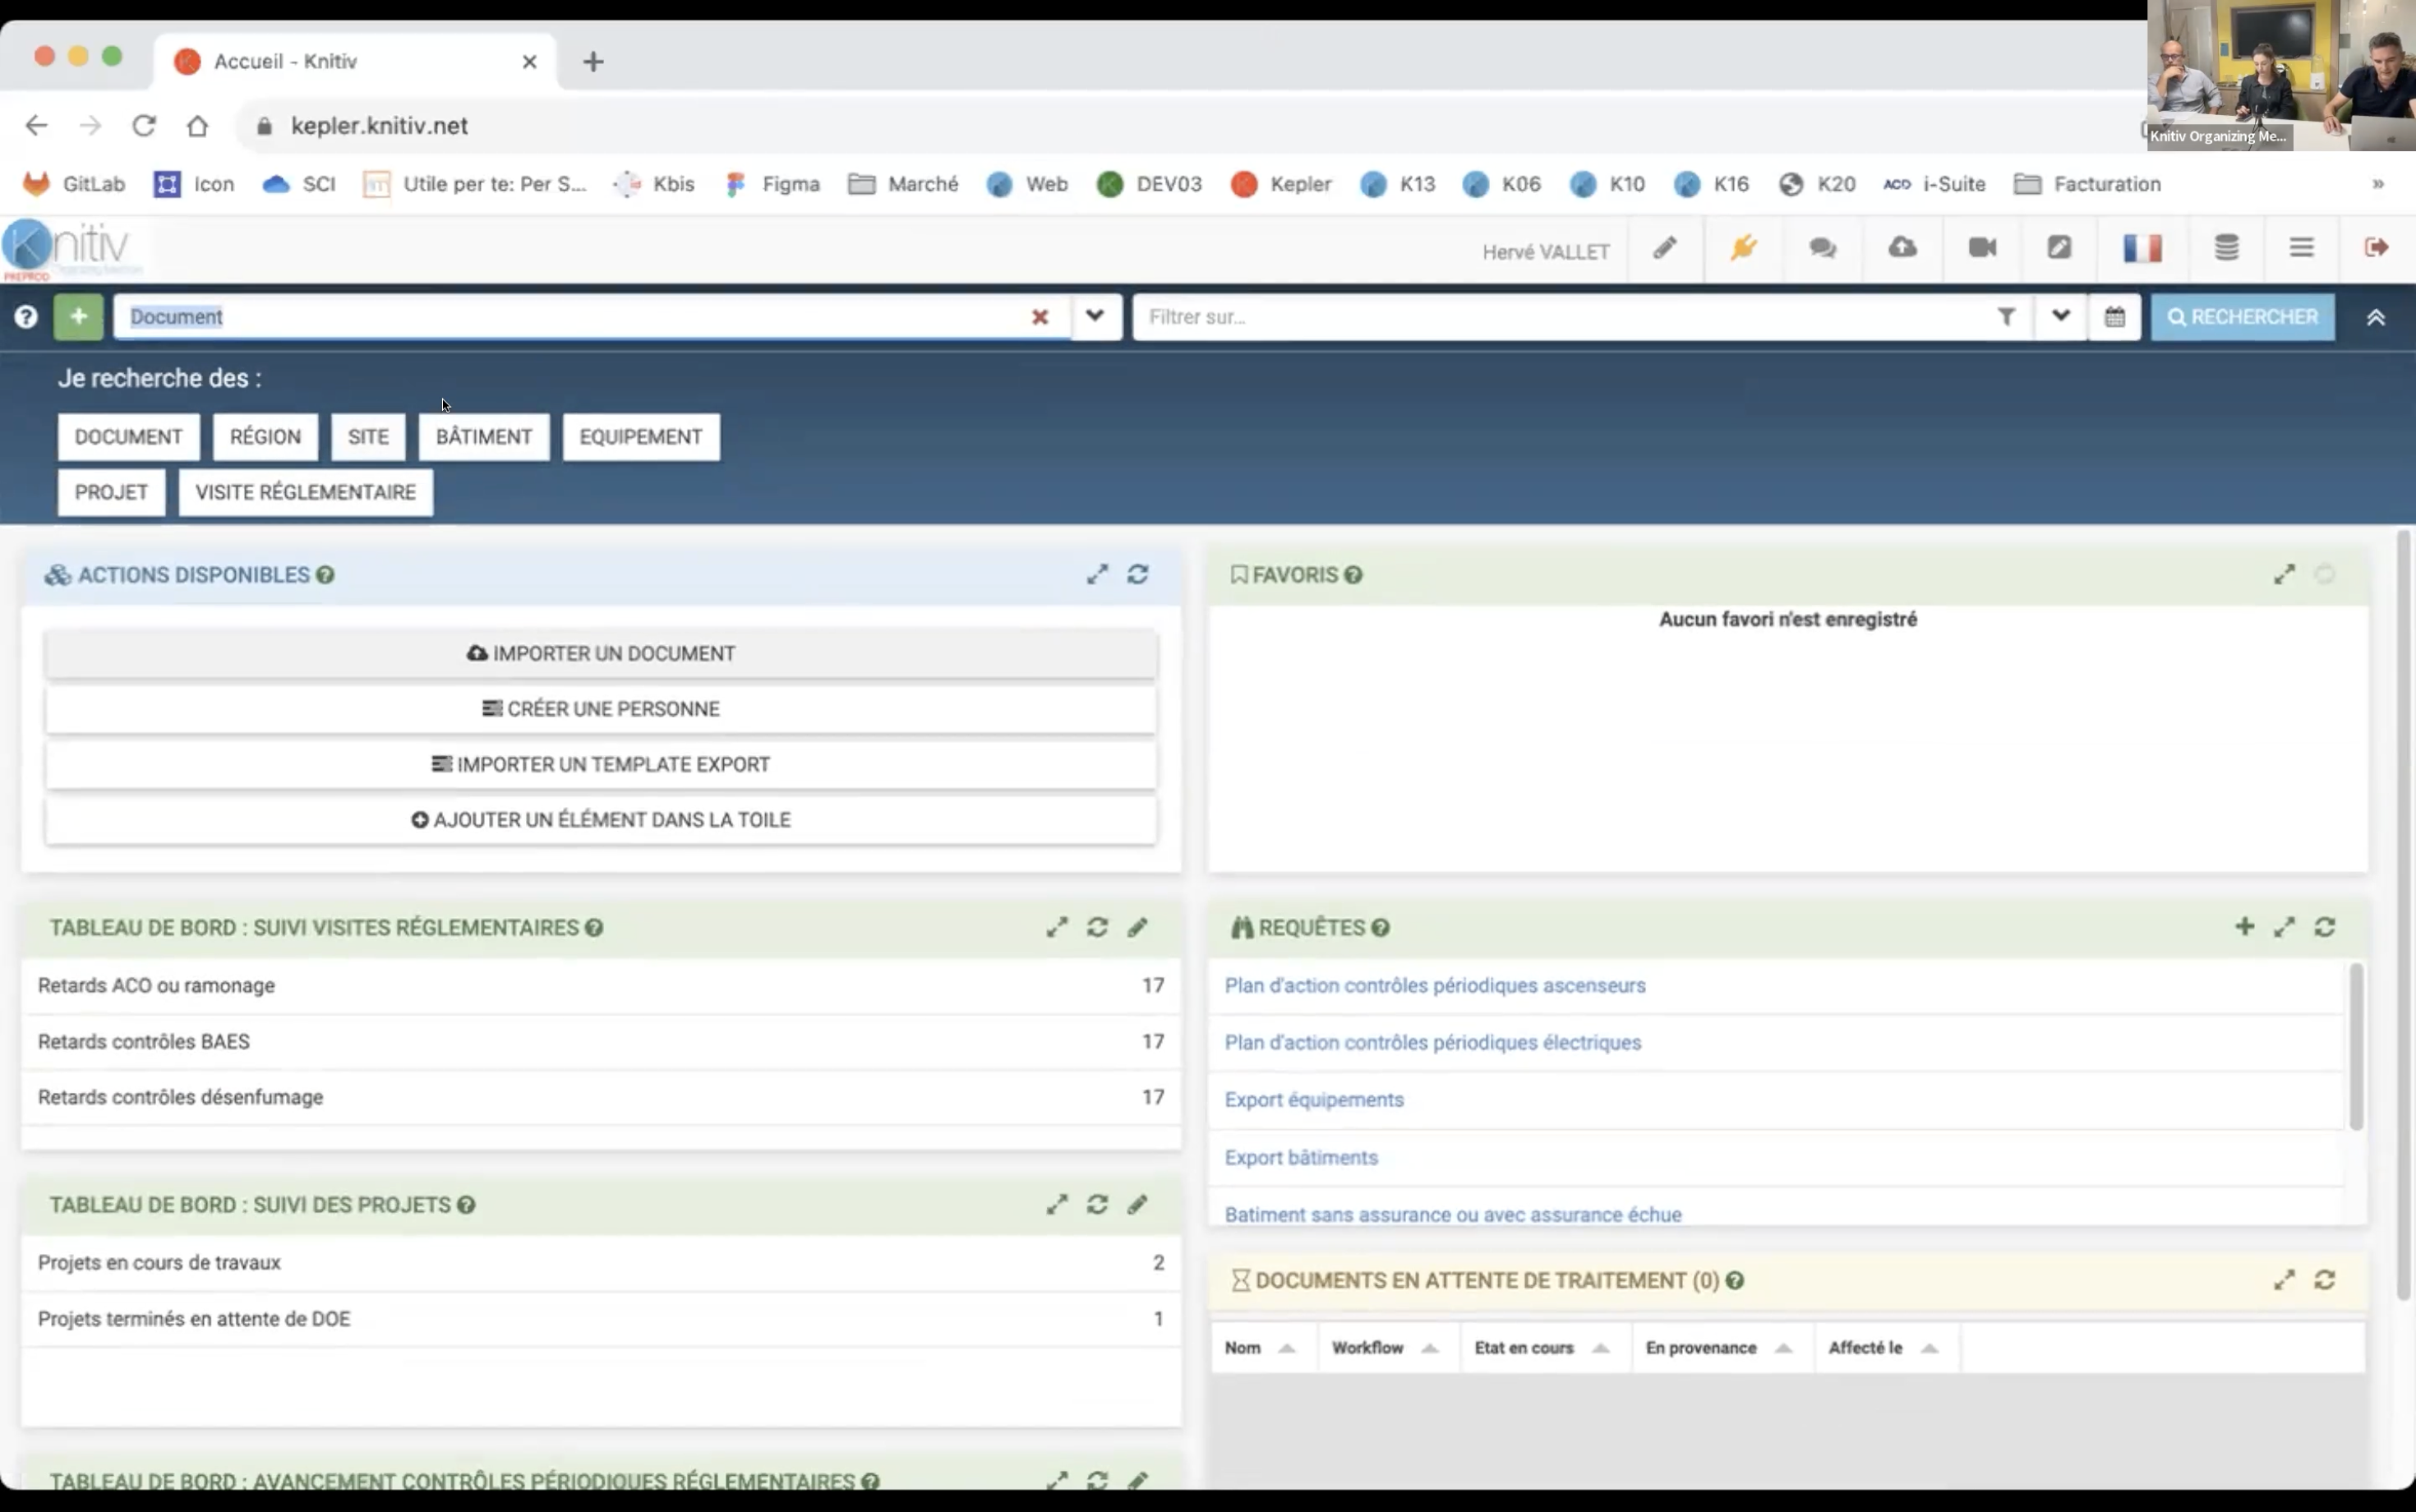
Task: Click Retards contrôles BAES row
Action: pos(601,1042)
